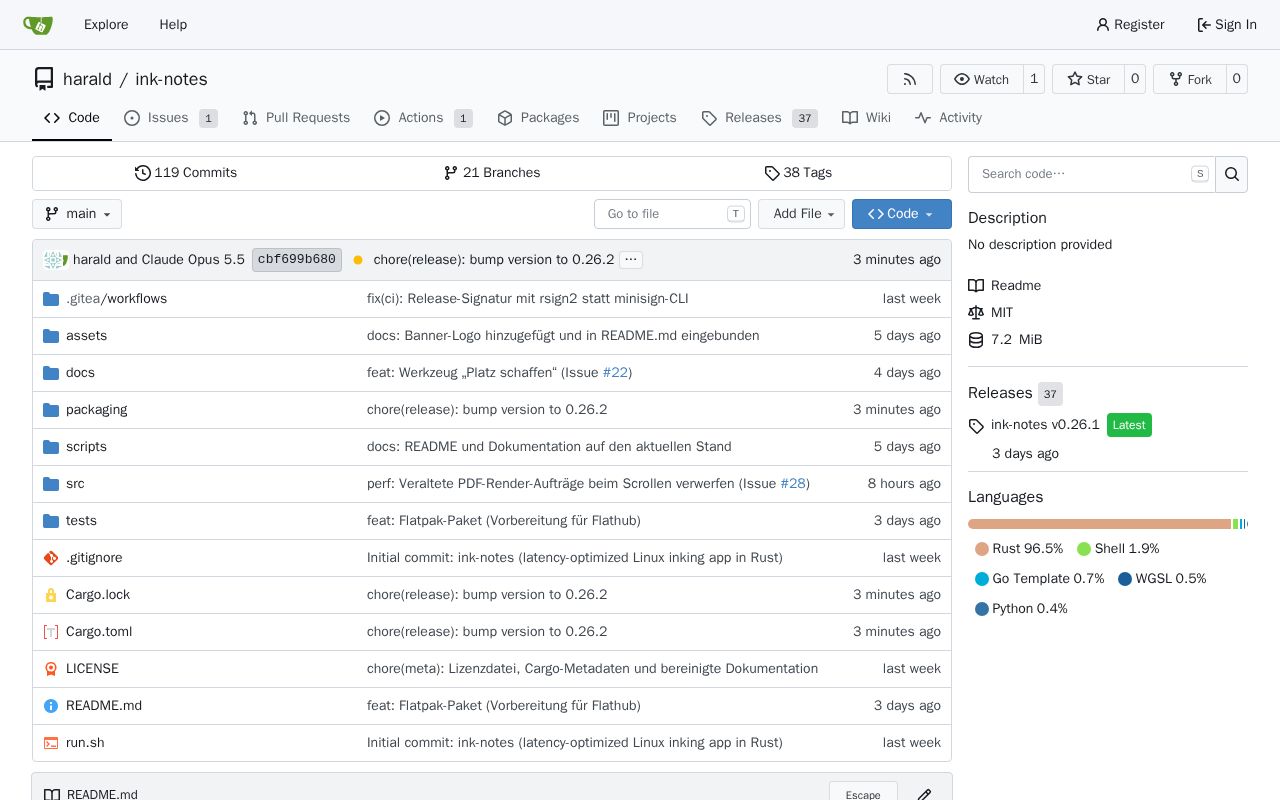View the 119 Commits history
1280x800 pixels.
point(186,173)
